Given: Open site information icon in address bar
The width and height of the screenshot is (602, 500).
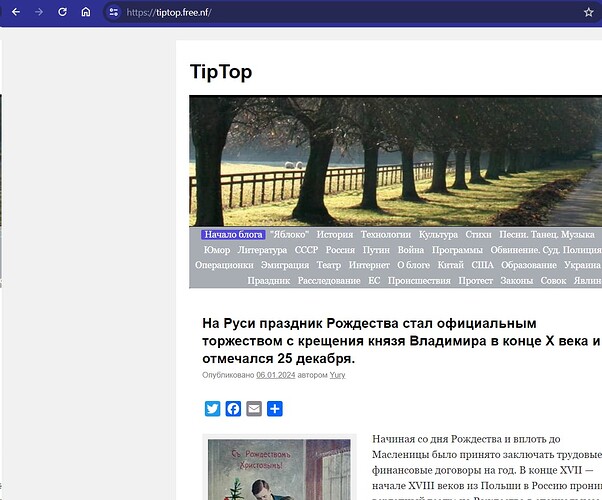Looking at the screenshot, I should pyautogui.click(x=113, y=12).
